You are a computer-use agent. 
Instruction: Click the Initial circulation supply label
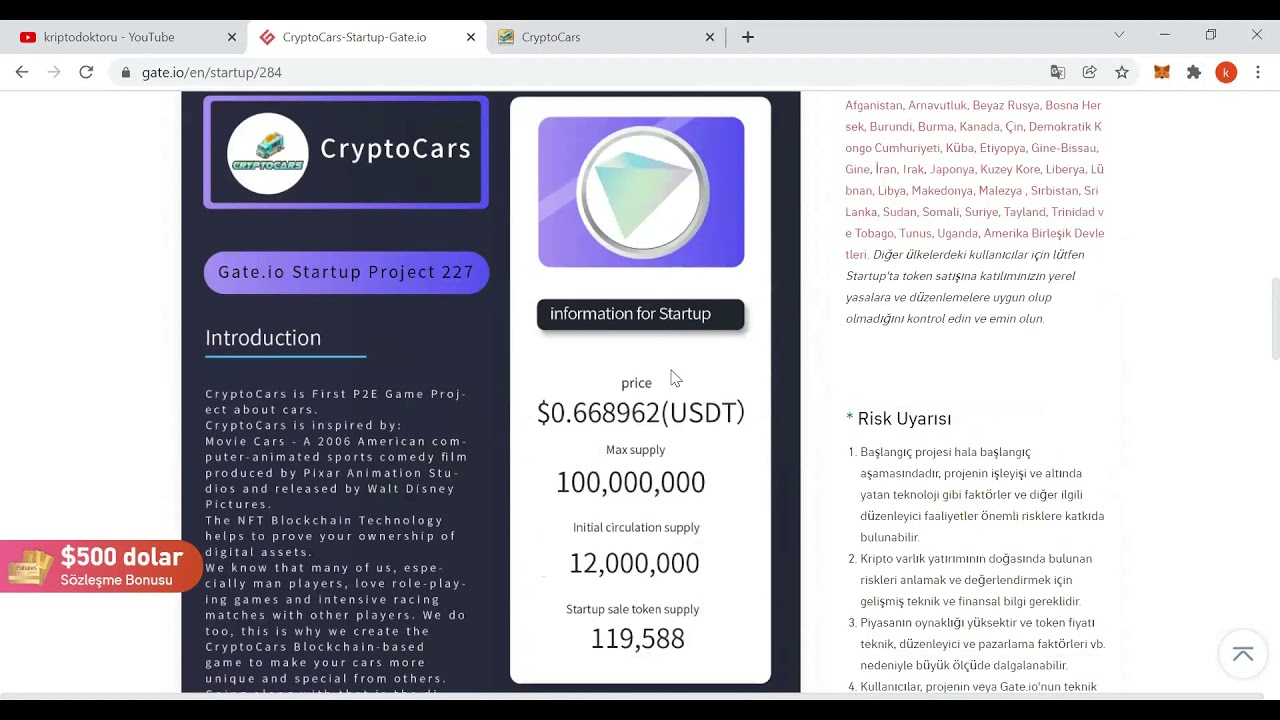[636, 527]
